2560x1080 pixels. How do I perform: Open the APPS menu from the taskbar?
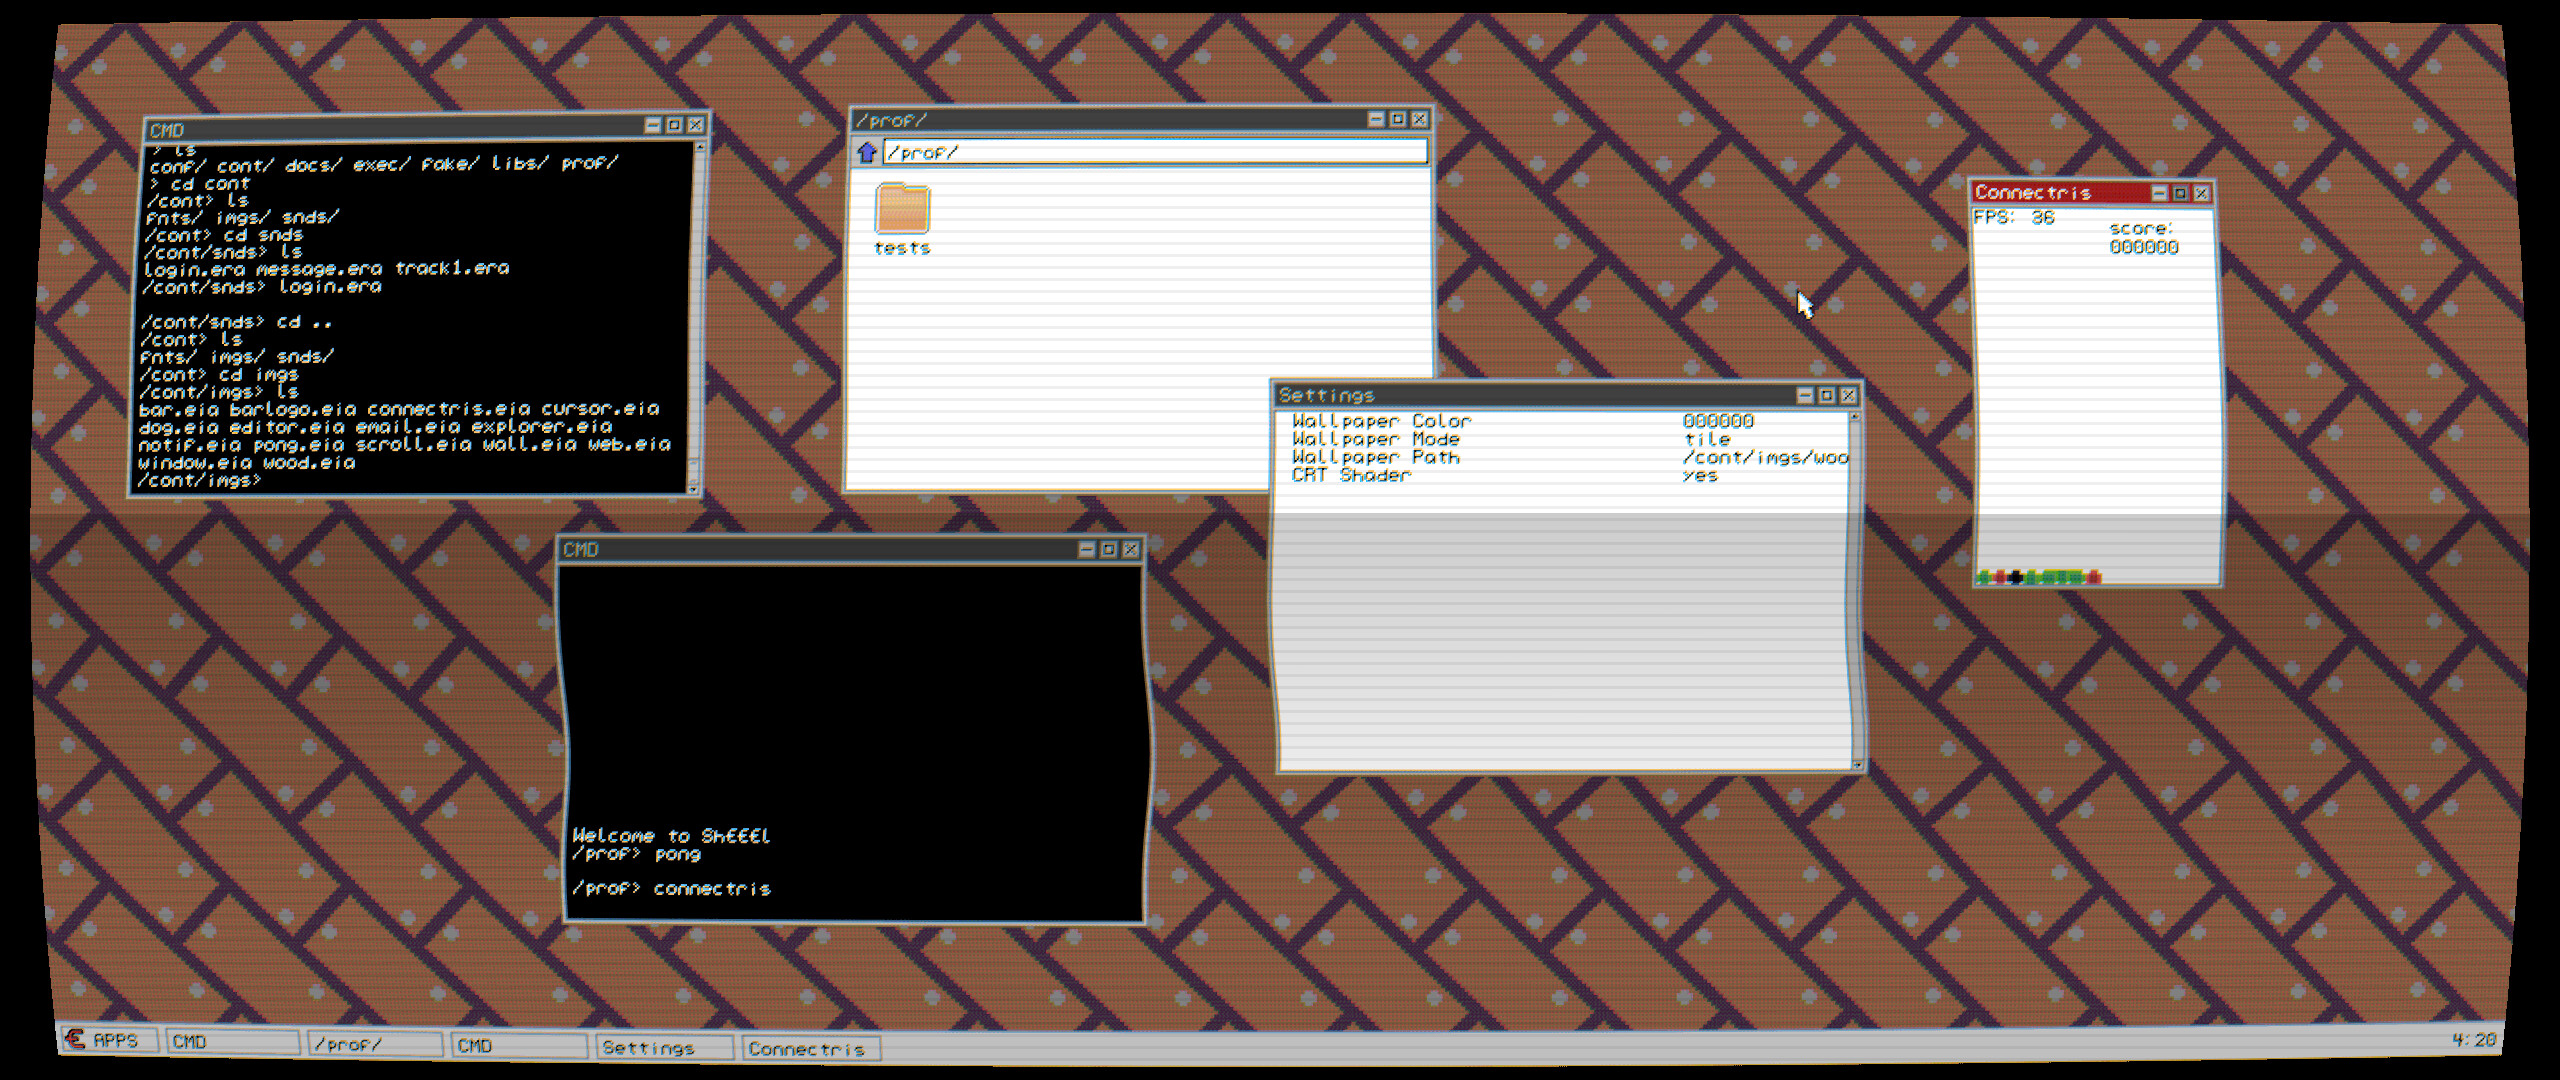tap(110, 1040)
